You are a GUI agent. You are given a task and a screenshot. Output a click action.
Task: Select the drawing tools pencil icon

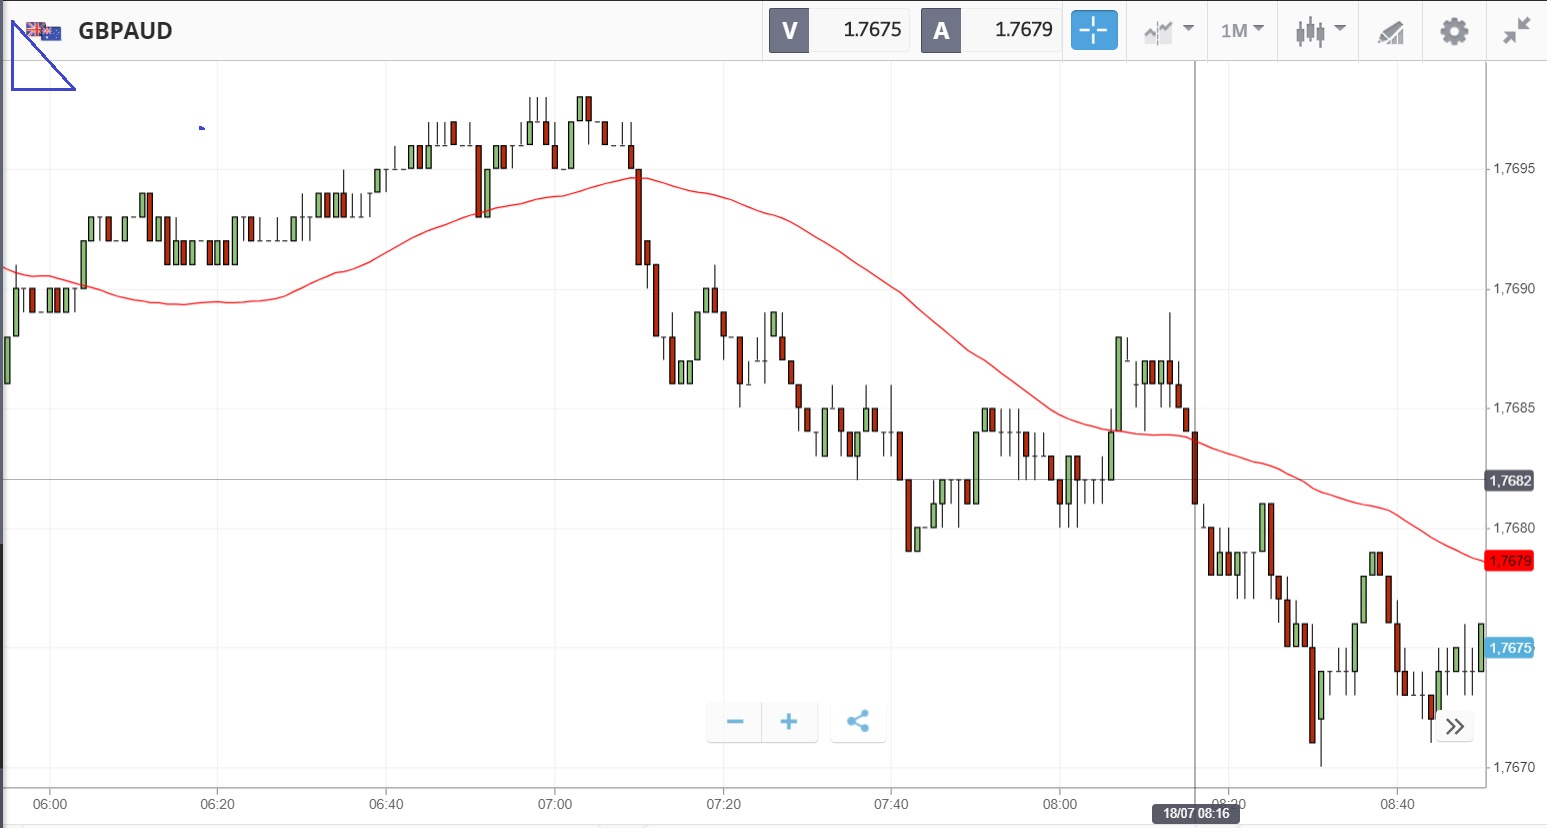coord(1390,32)
